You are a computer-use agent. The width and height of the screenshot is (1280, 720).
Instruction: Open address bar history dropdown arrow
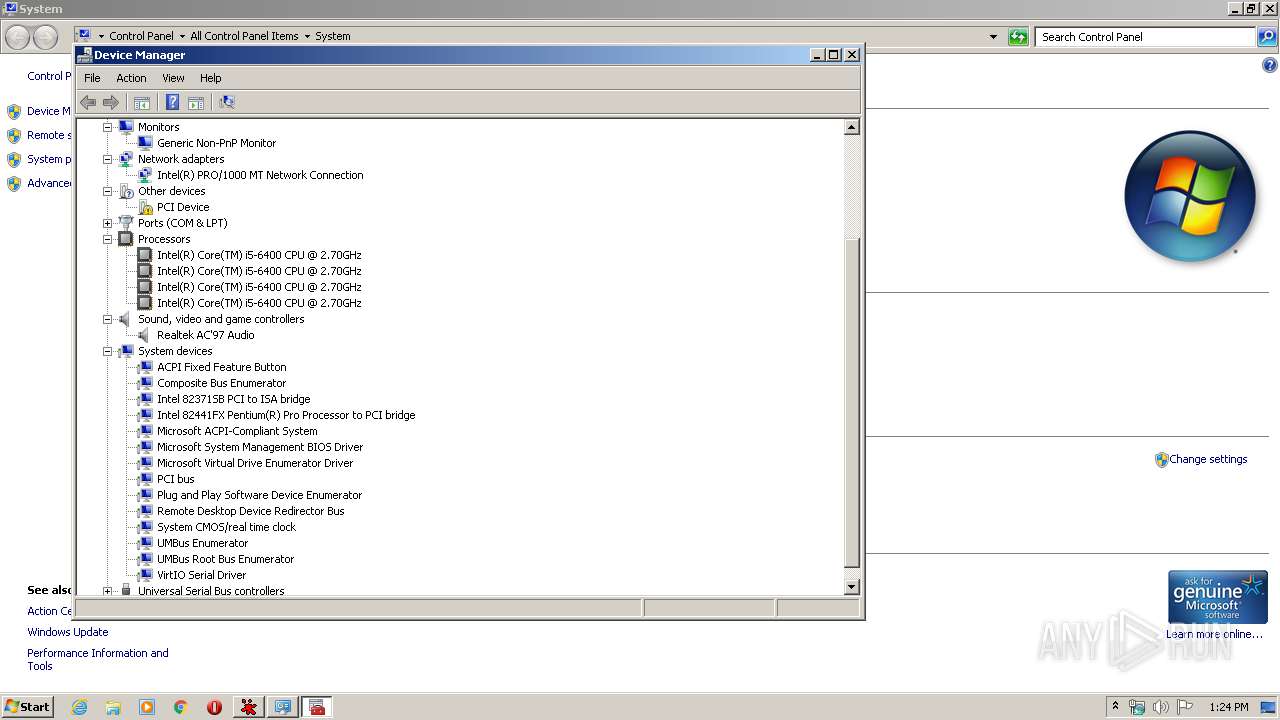pyautogui.click(x=993, y=37)
